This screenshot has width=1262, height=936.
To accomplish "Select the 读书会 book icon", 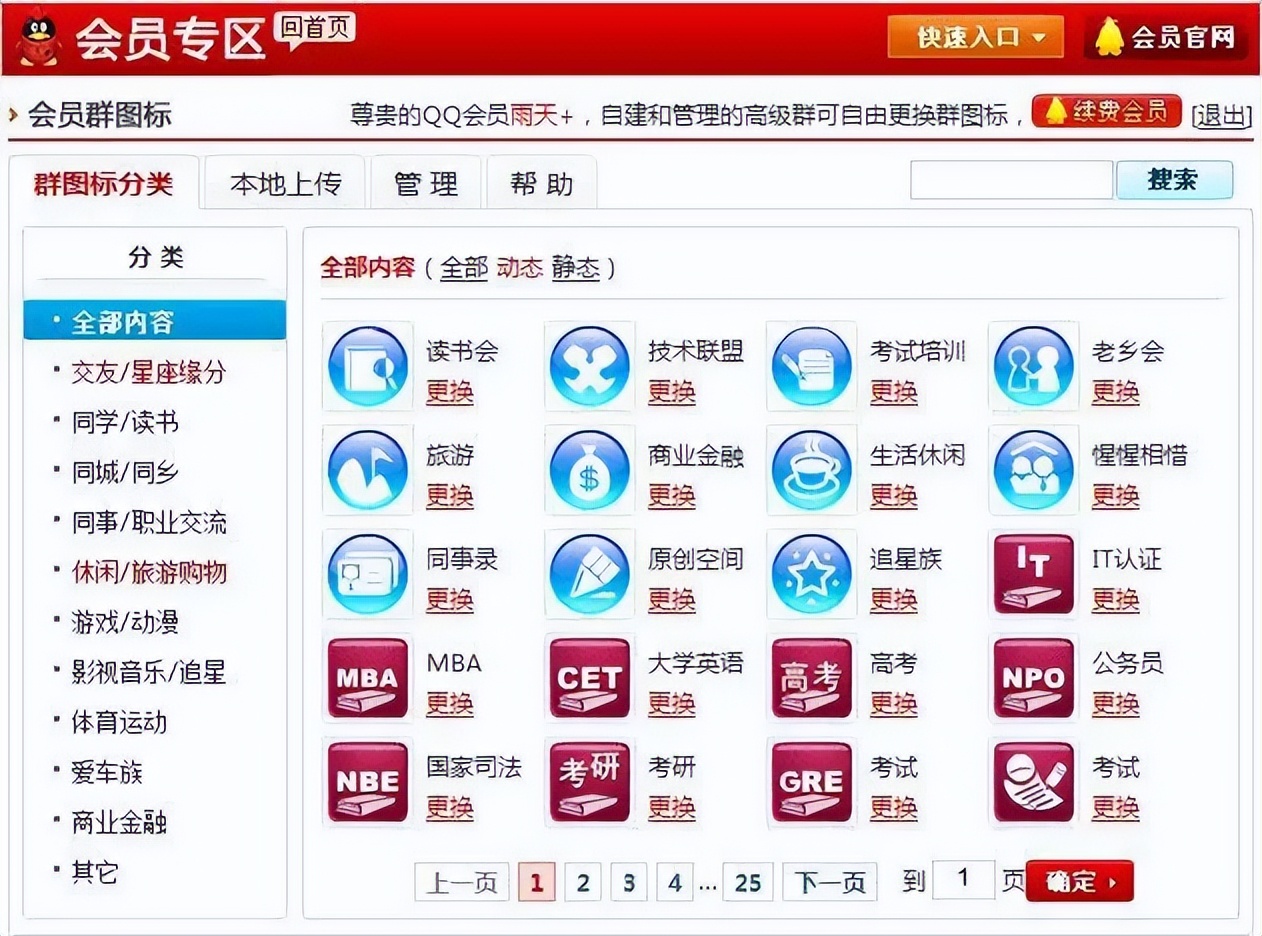I will 367,366.
